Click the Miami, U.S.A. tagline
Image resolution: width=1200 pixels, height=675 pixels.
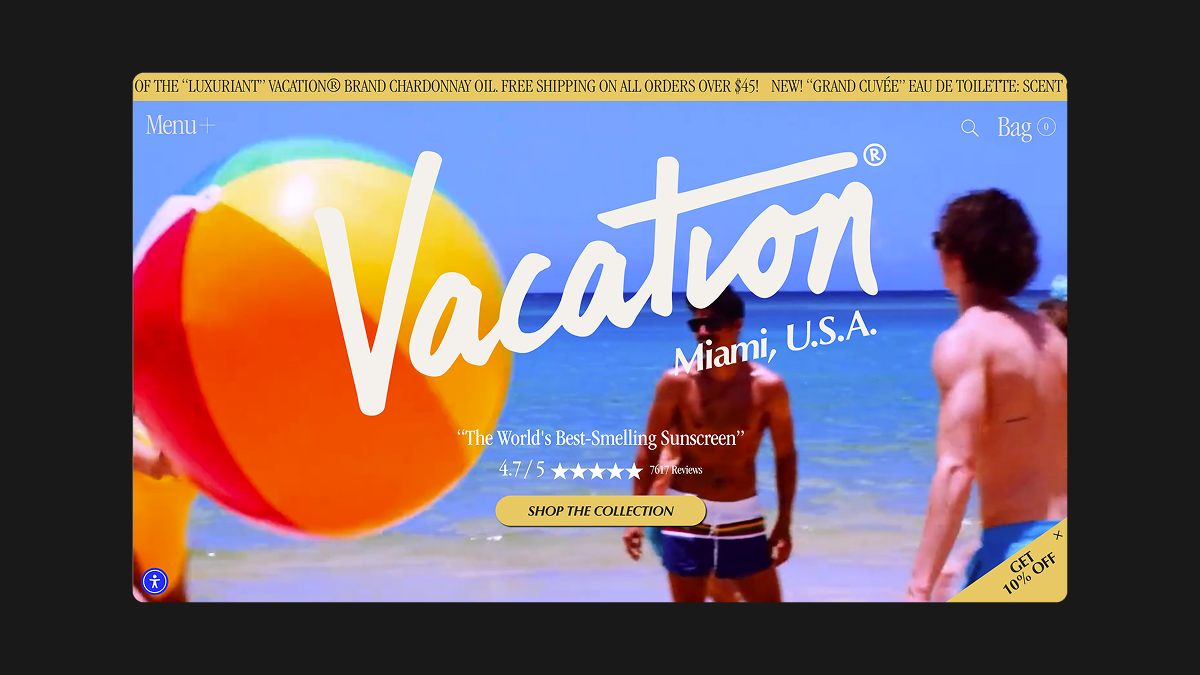pos(775,344)
